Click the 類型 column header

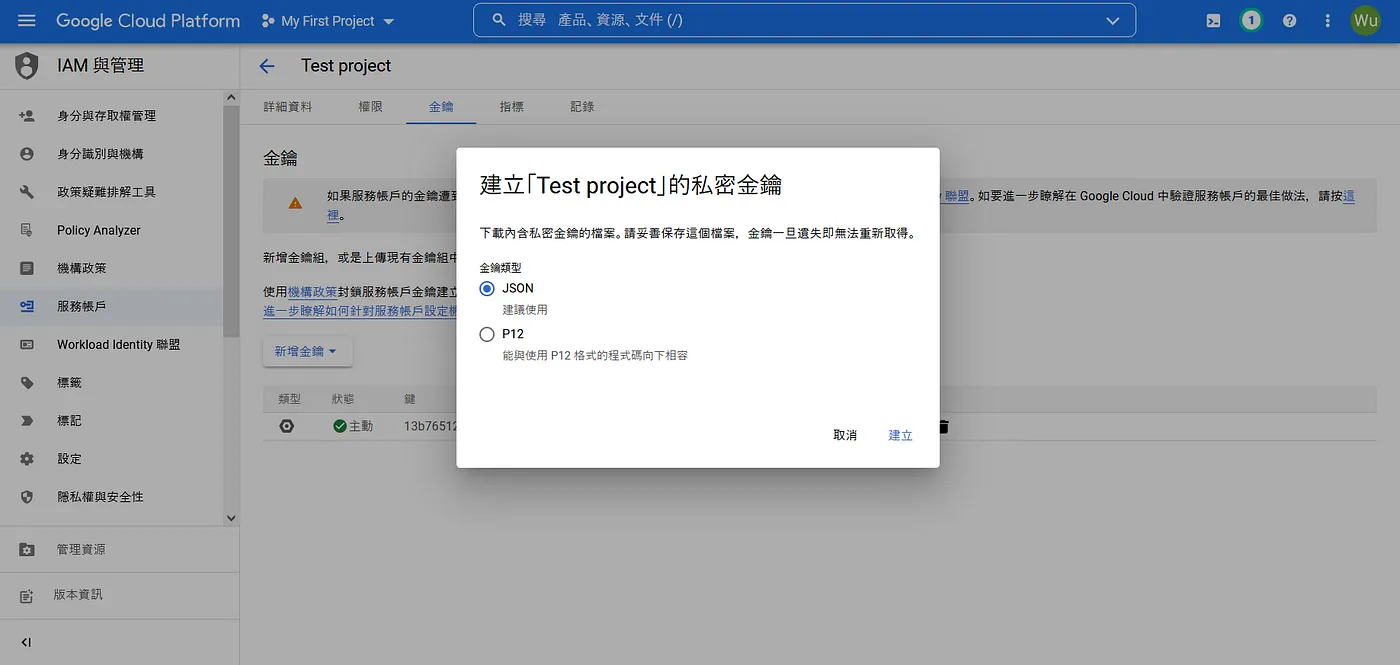[289, 399]
